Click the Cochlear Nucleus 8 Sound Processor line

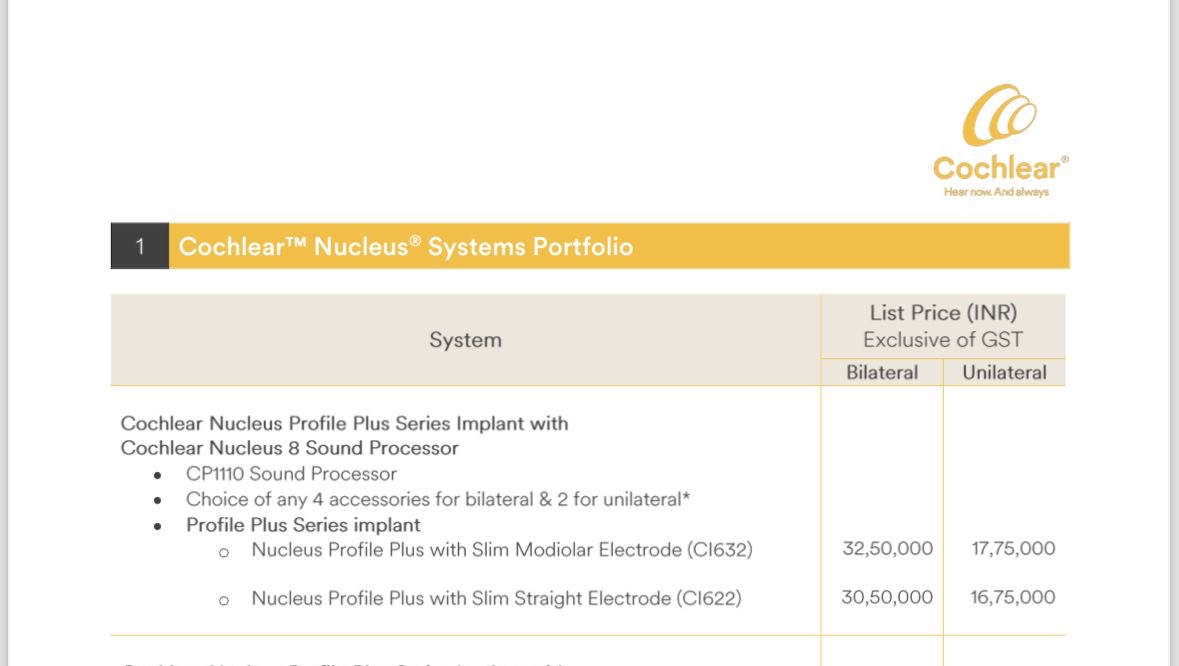[x=289, y=448]
